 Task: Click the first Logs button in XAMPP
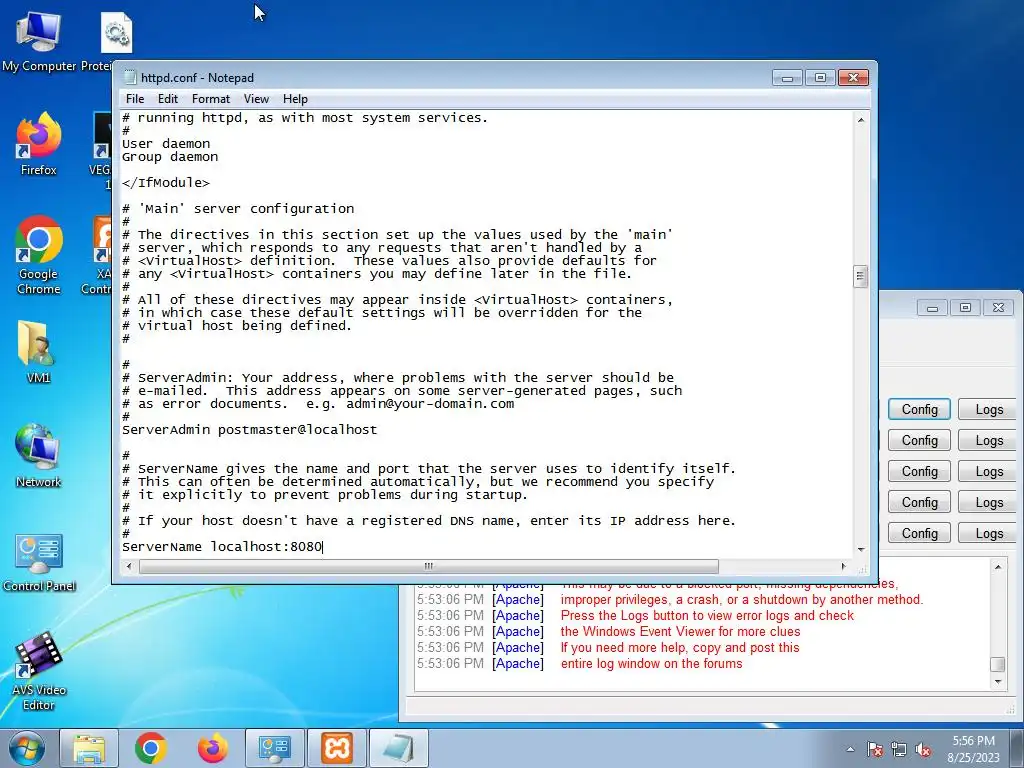pos(989,409)
